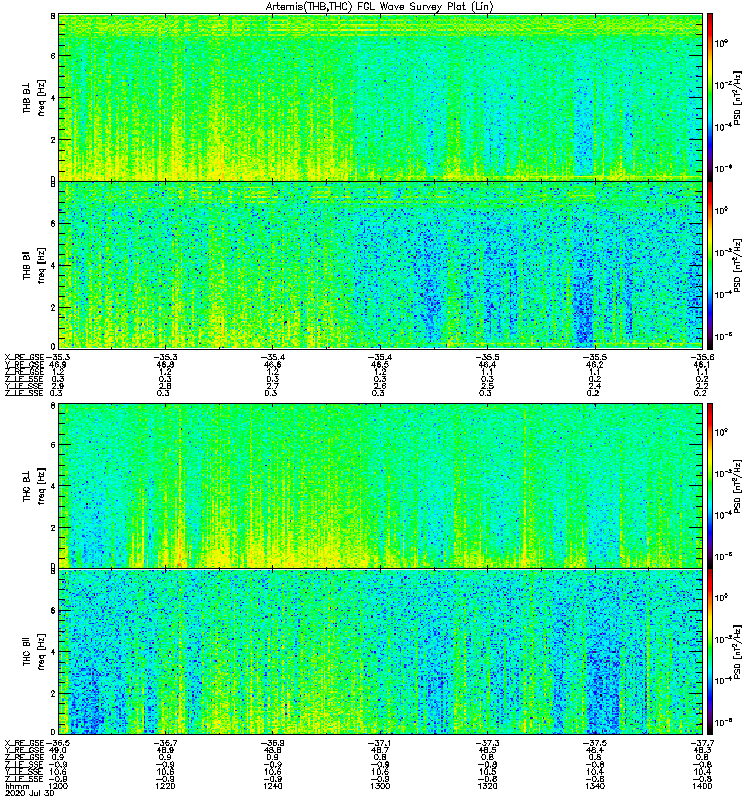750x800 pixels.
Task: Click the THC B∥ PSD color bar
Action: click(710, 652)
